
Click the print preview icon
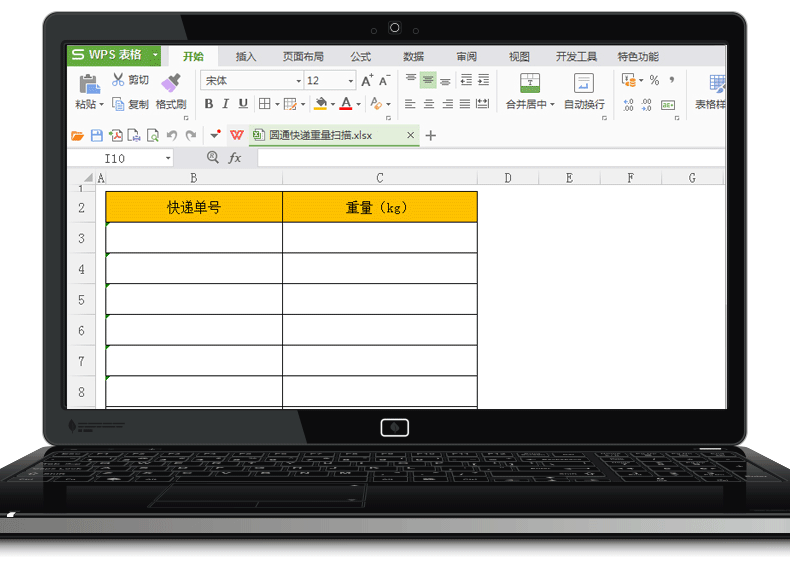[153, 135]
